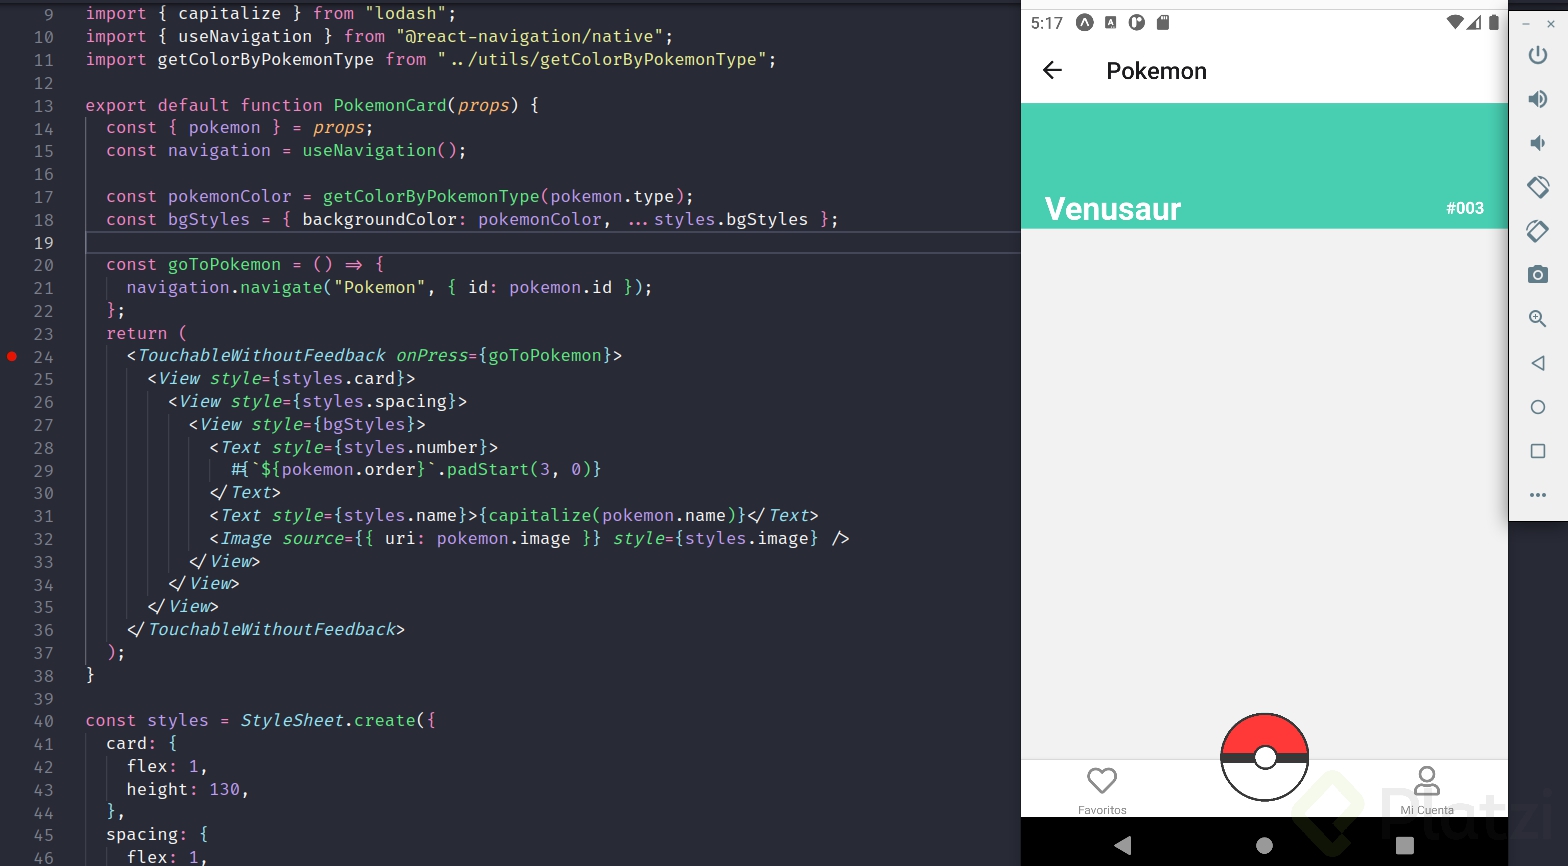Click emulator sidebar home circle
This screenshot has height=866, width=1568.
pos(1538,407)
